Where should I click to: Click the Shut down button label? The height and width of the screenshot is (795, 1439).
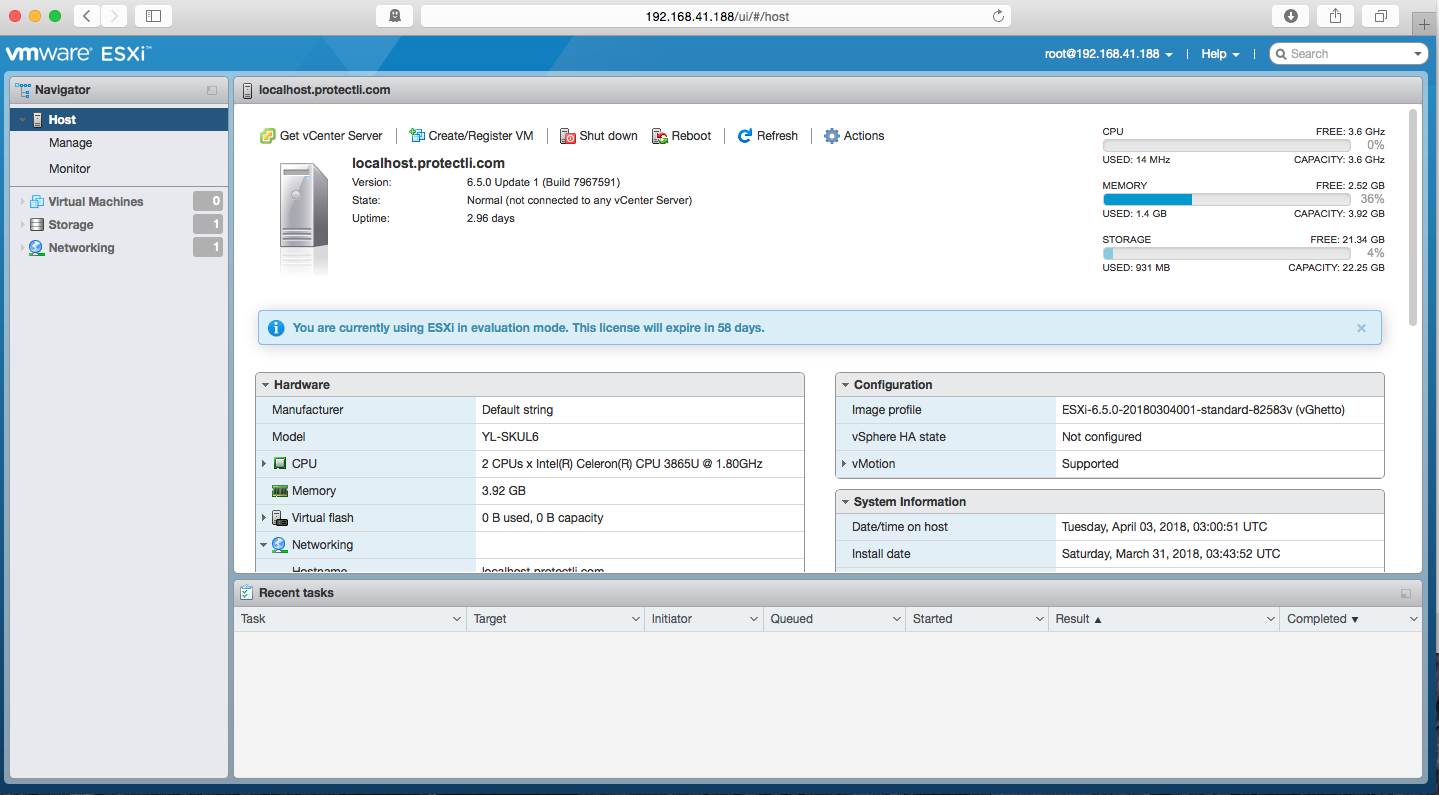[608, 136]
